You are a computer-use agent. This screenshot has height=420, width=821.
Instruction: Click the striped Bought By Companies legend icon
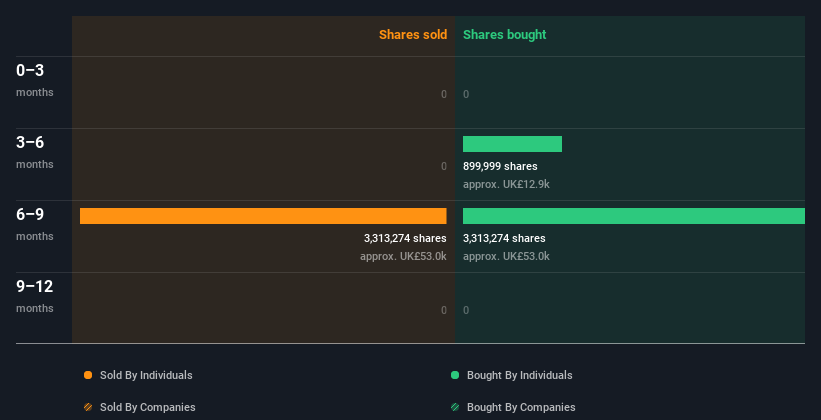(x=455, y=407)
